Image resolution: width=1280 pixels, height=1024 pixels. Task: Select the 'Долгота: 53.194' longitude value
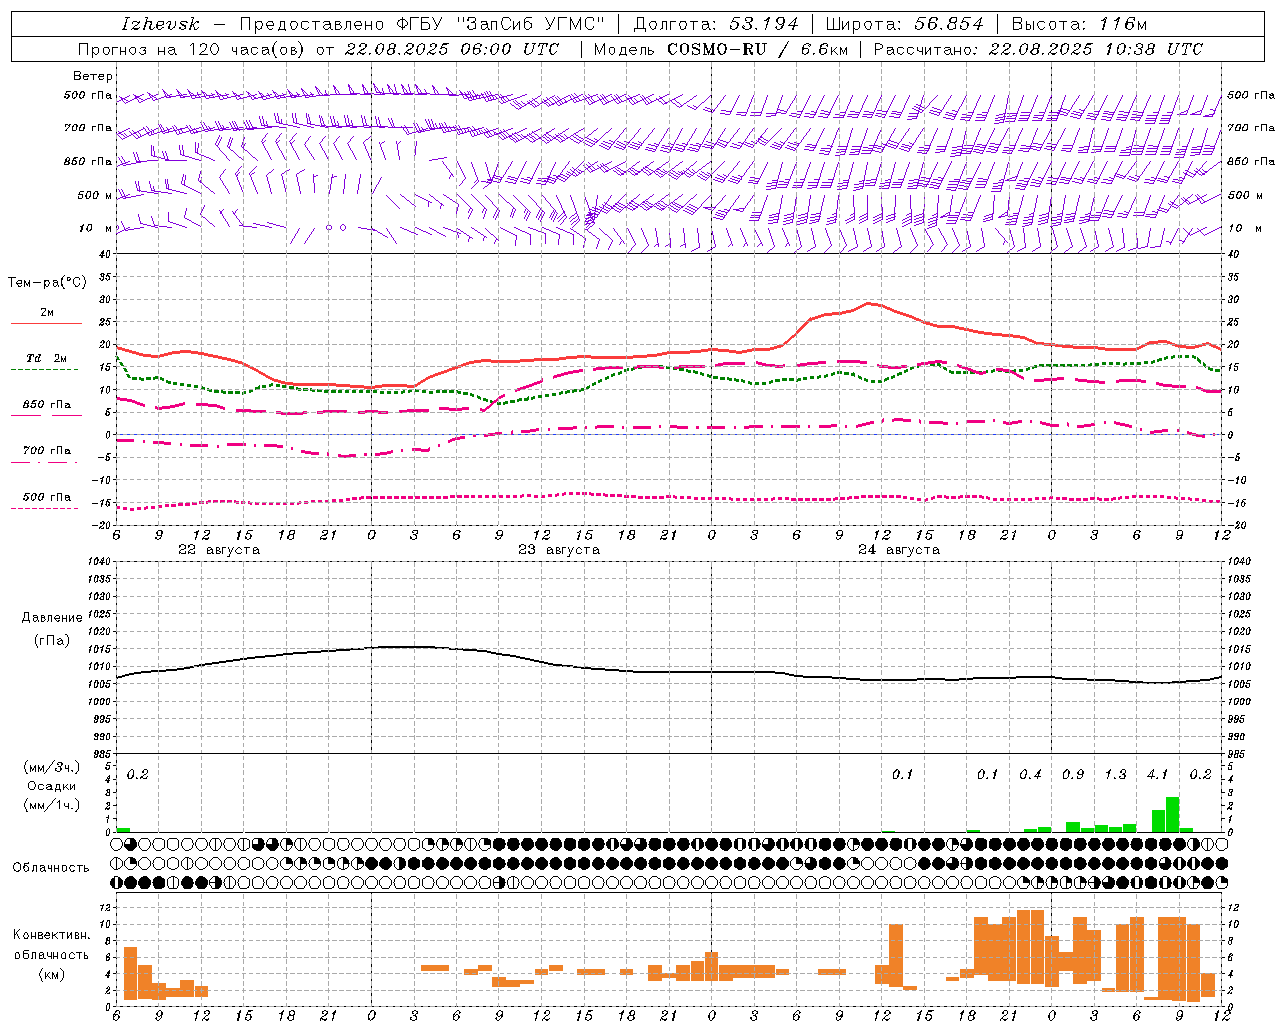(x=716, y=24)
